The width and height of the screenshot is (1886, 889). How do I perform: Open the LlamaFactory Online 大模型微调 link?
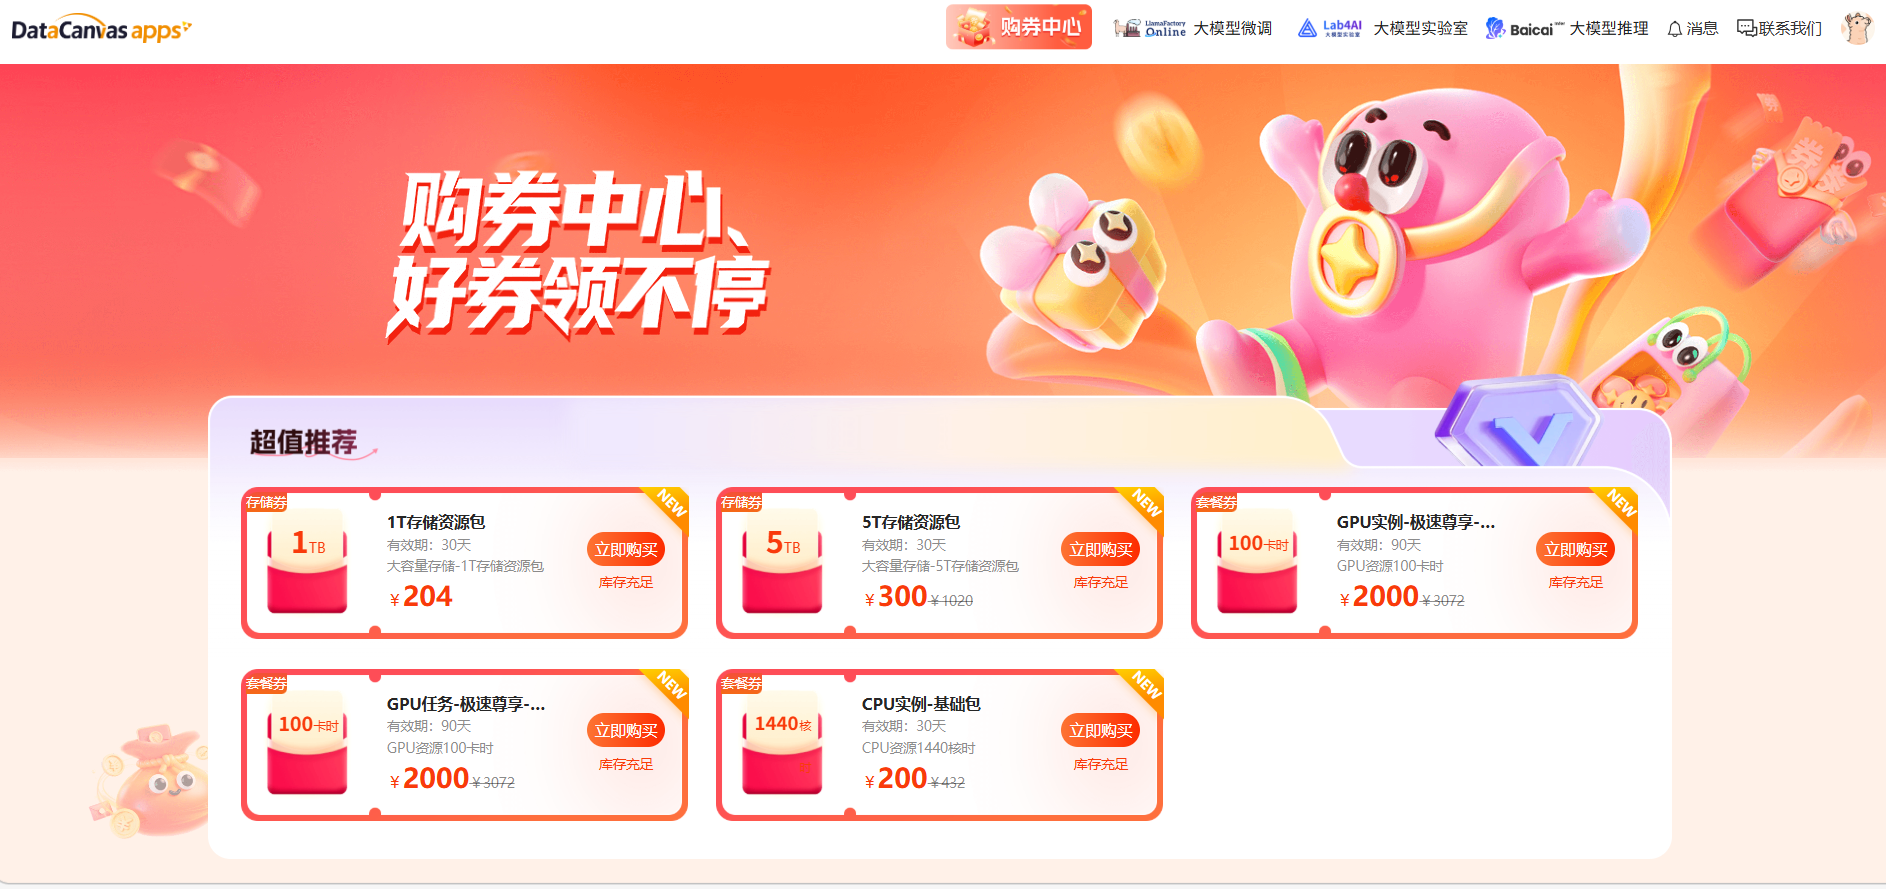pyautogui.click(x=1193, y=28)
